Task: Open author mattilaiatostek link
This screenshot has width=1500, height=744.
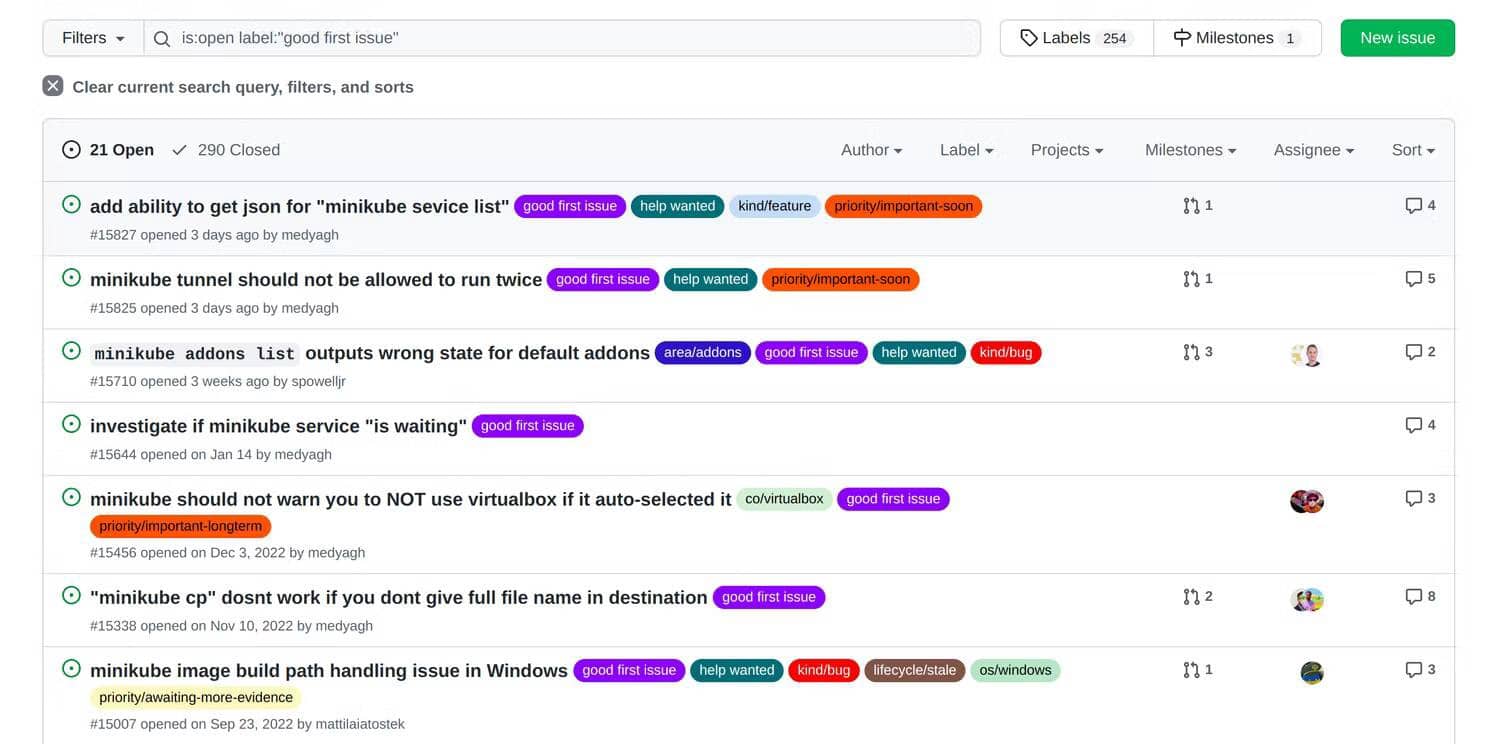Action: (x=360, y=724)
